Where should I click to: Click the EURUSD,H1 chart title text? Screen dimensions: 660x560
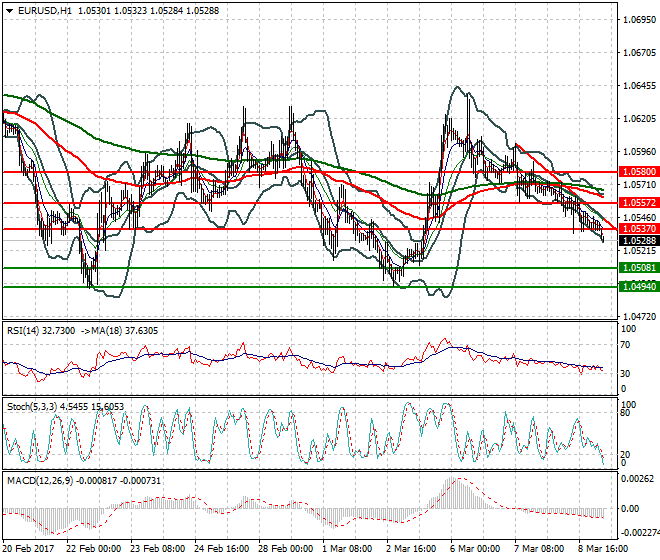(x=45, y=11)
